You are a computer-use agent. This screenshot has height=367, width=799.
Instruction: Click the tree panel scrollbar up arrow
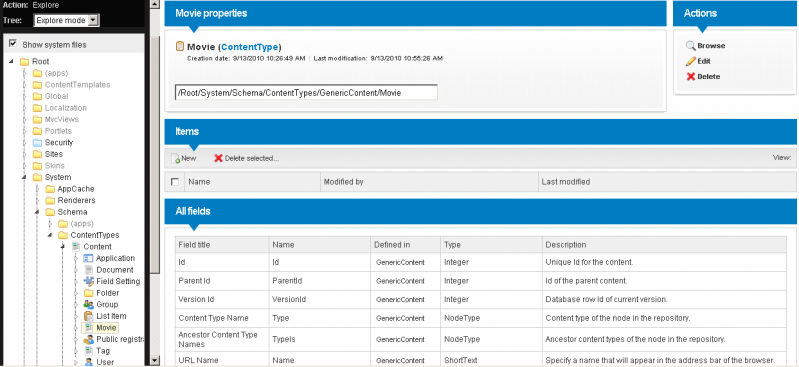coord(155,4)
